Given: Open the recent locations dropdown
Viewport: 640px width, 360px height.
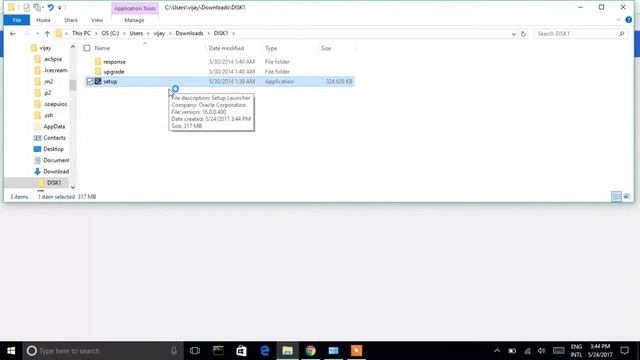Looking at the screenshot, I should 37,33.
